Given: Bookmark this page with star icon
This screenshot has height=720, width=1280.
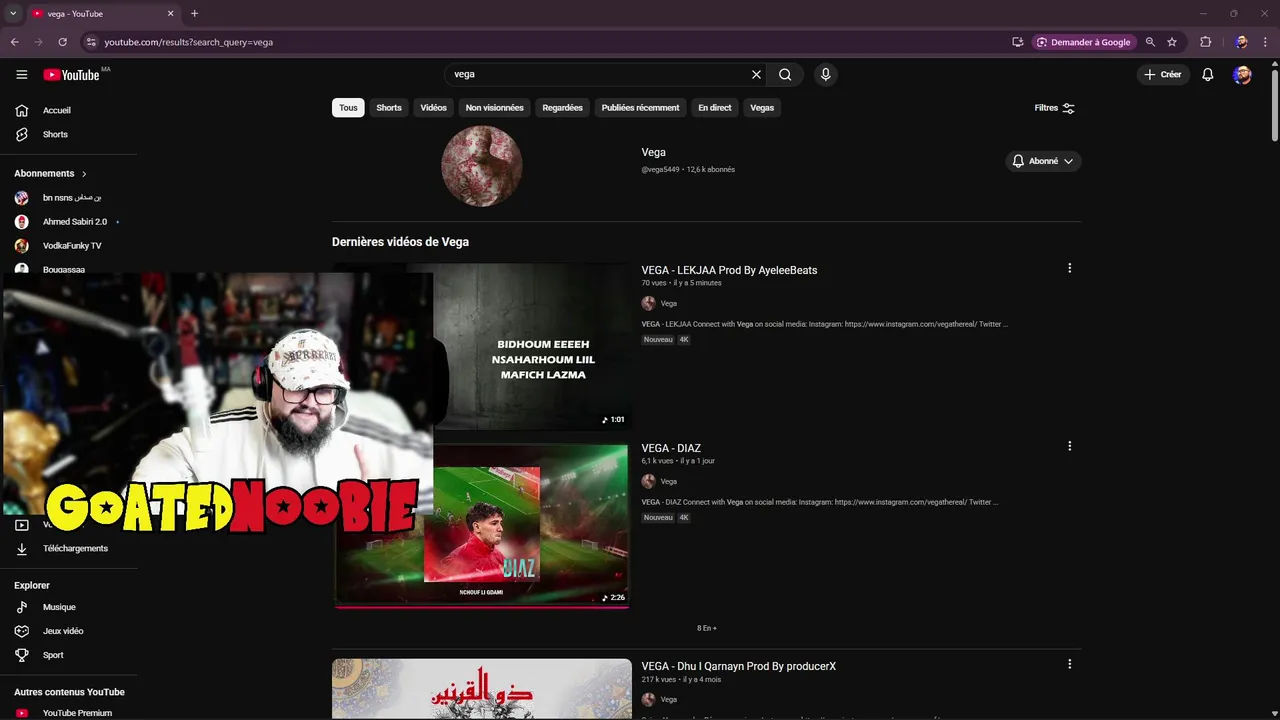Looking at the screenshot, I should 1172,42.
